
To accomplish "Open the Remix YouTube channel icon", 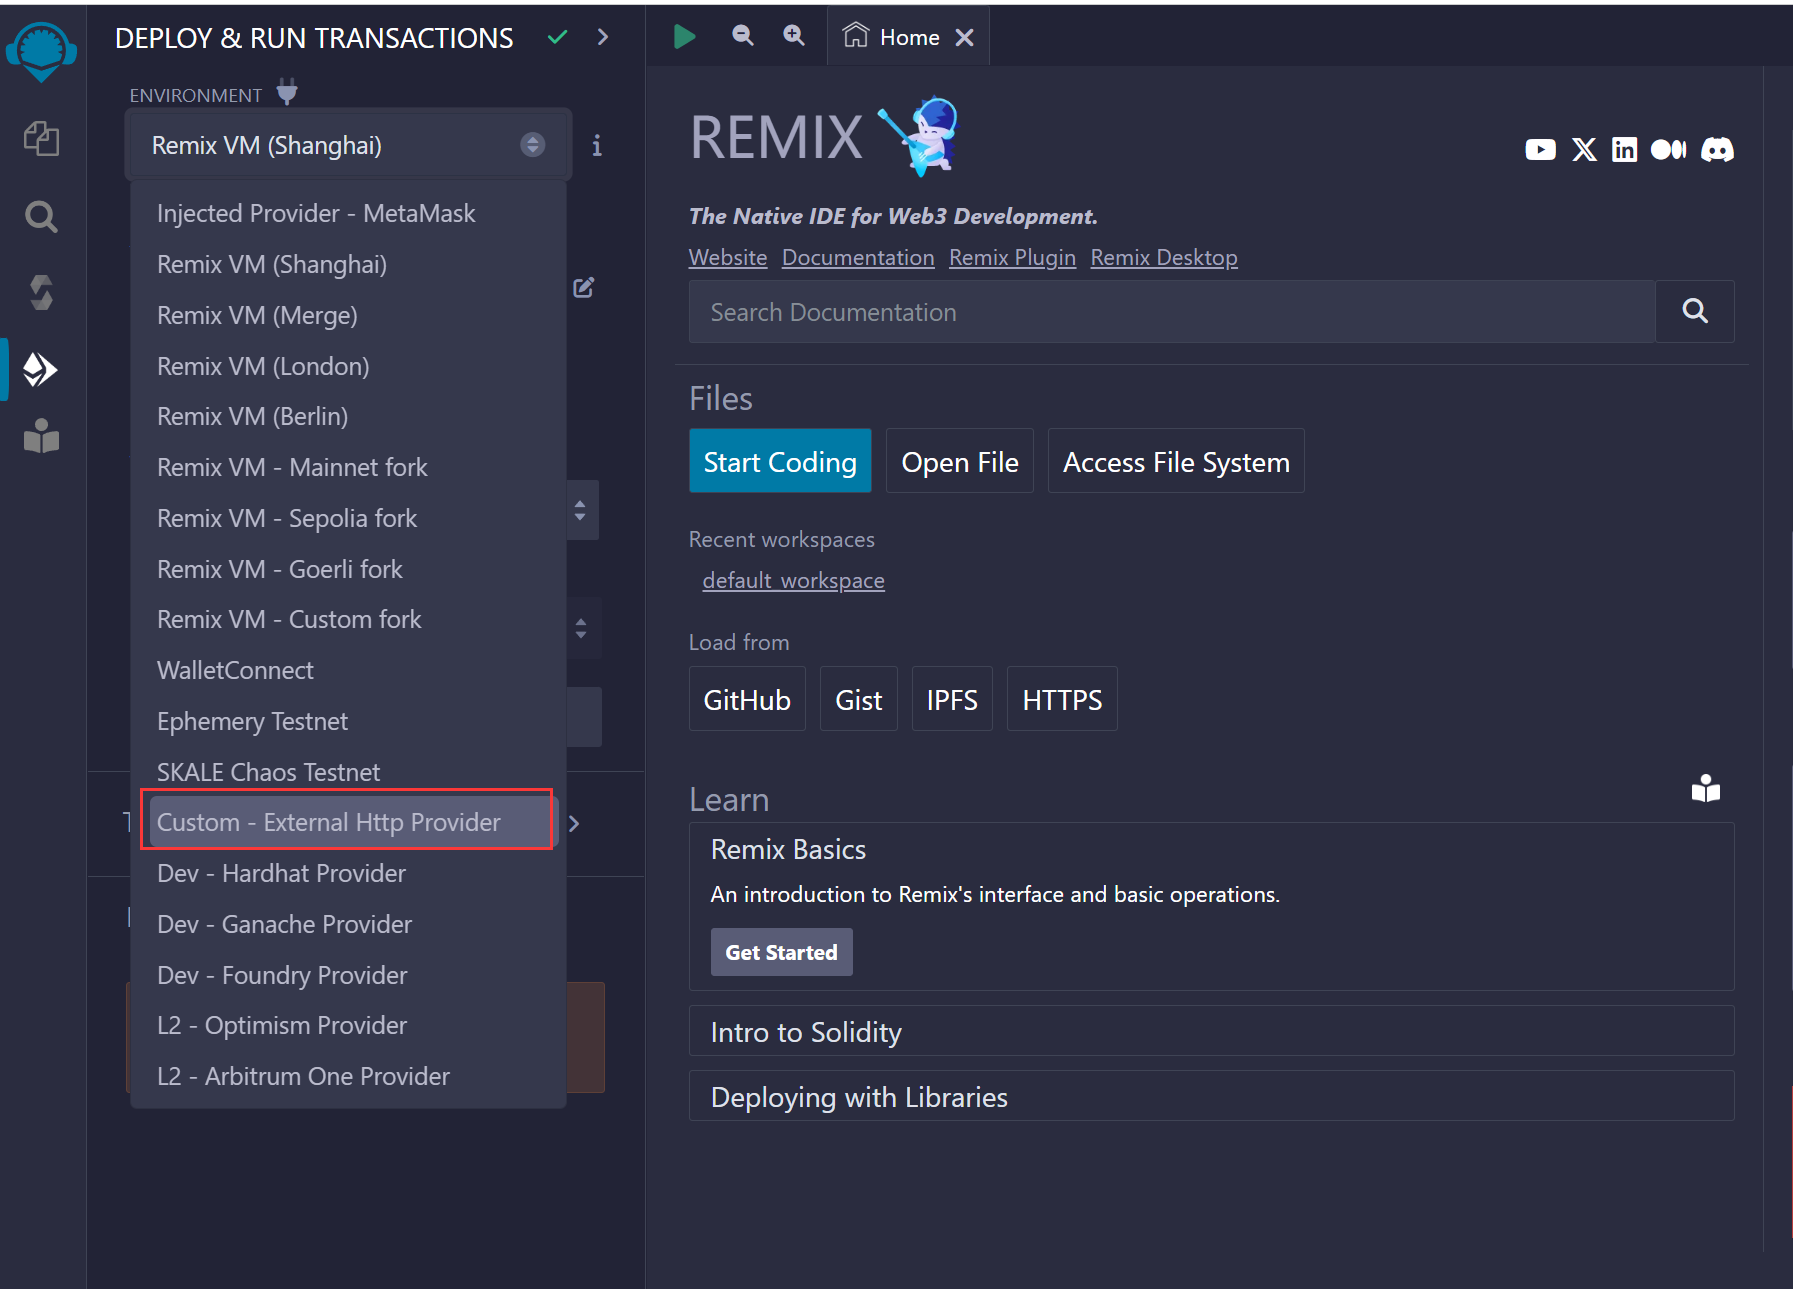I will tap(1540, 150).
